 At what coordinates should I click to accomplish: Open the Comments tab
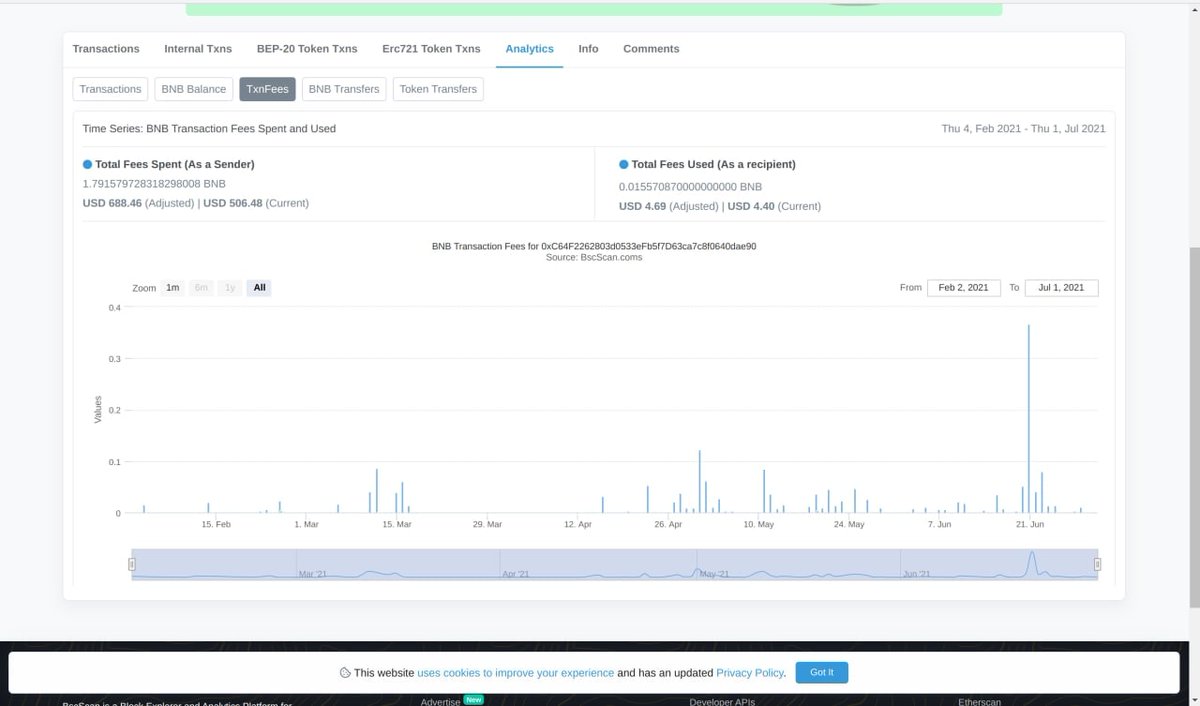[651, 49]
